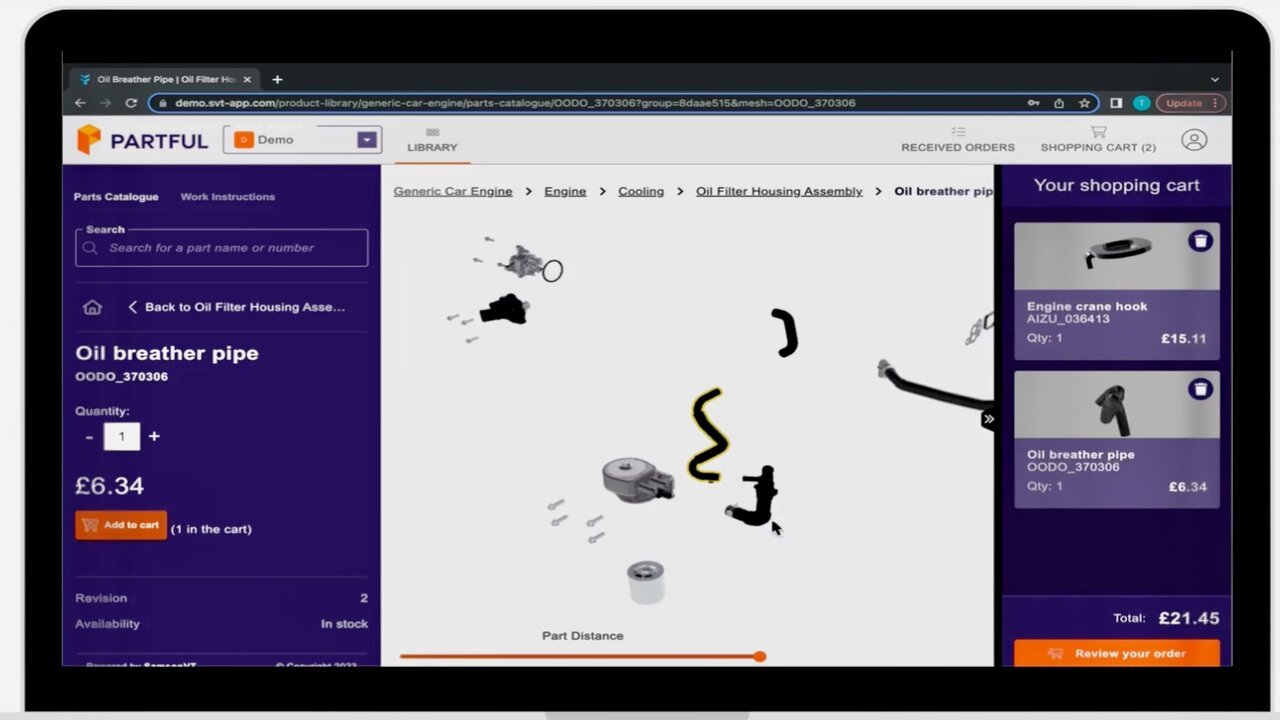Bookmark this page with the star icon
The image size is (1280, 720).
tap(1084, 103)
